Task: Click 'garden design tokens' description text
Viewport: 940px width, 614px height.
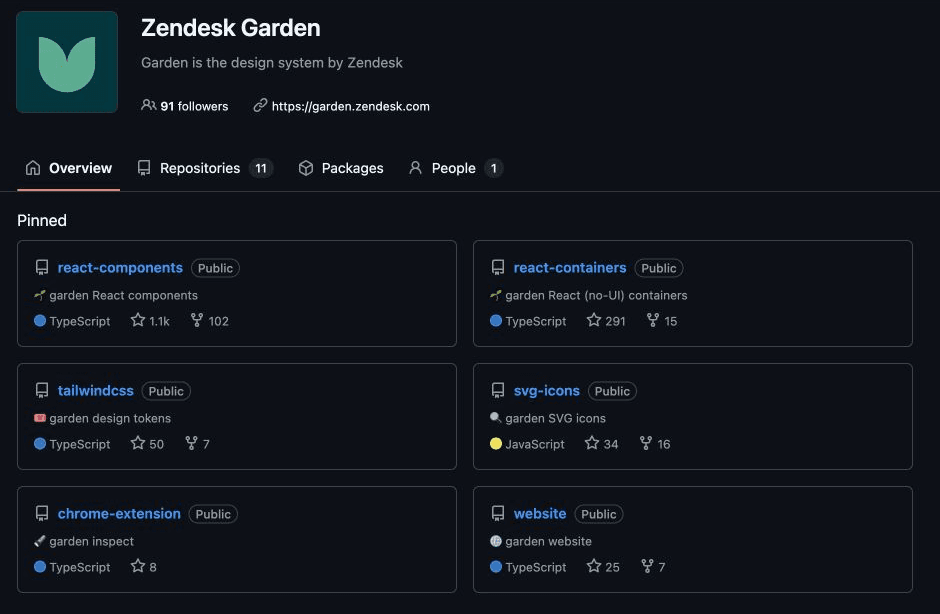Action: coord(110,418)
